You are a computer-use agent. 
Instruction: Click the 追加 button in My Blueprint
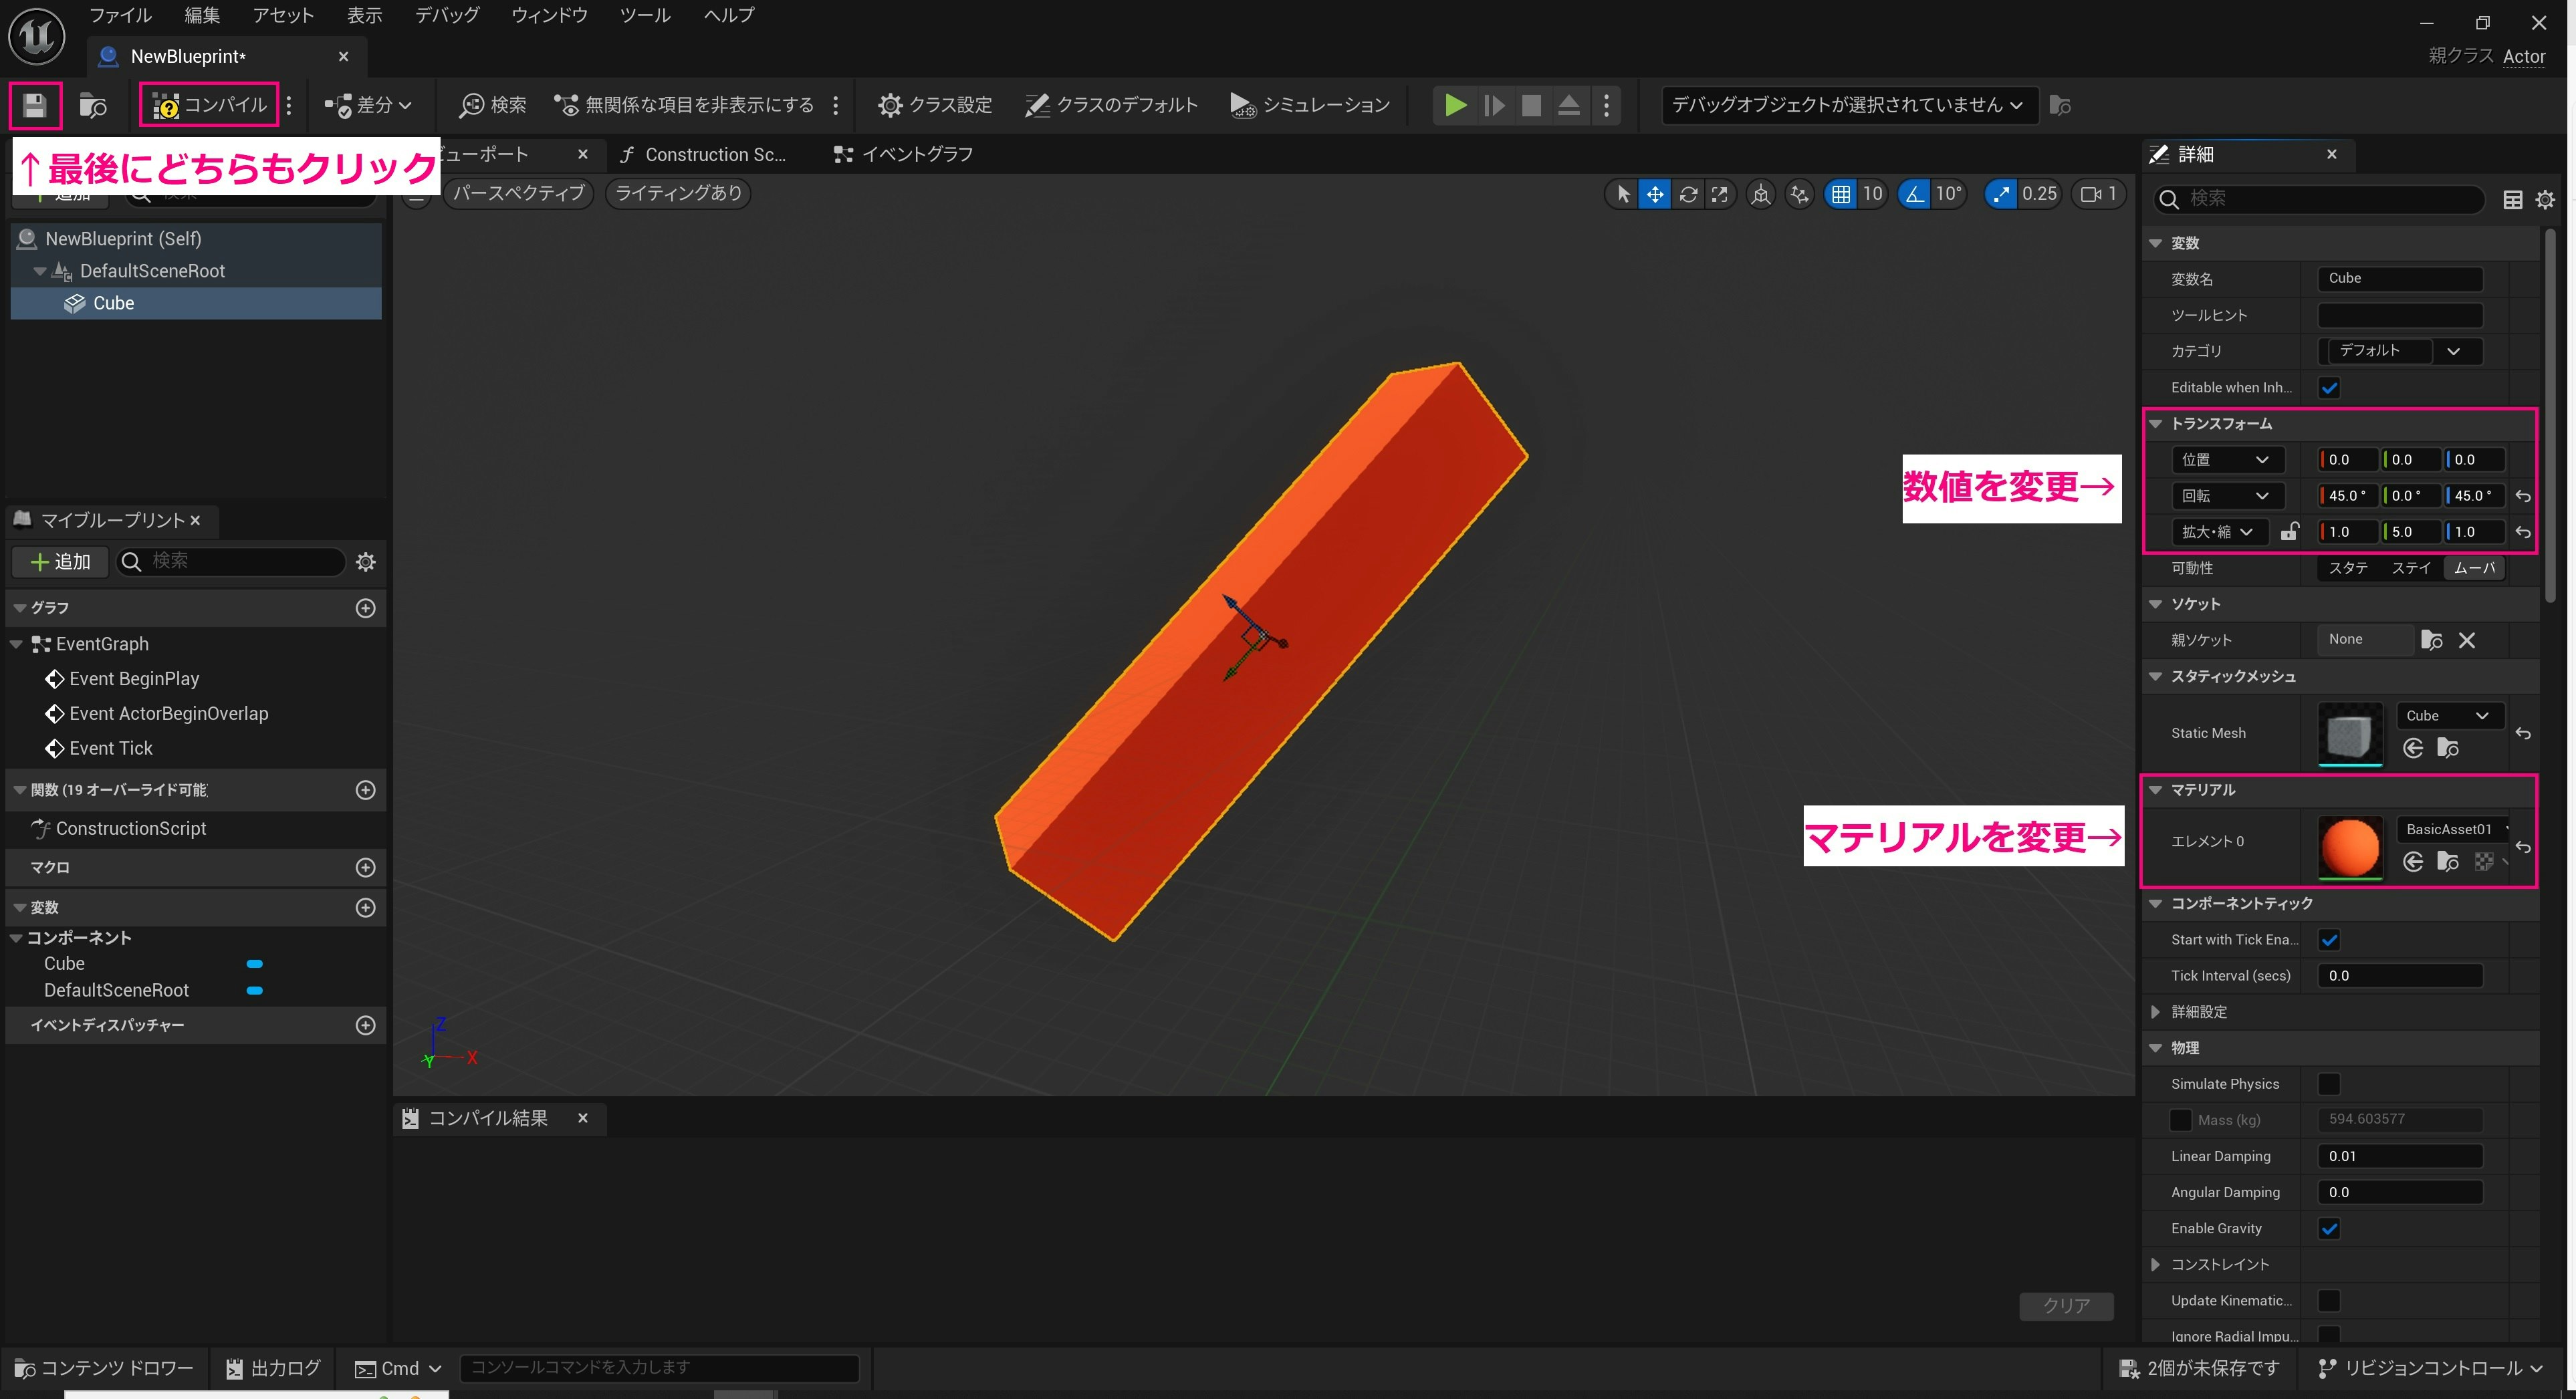click(59, 561)
